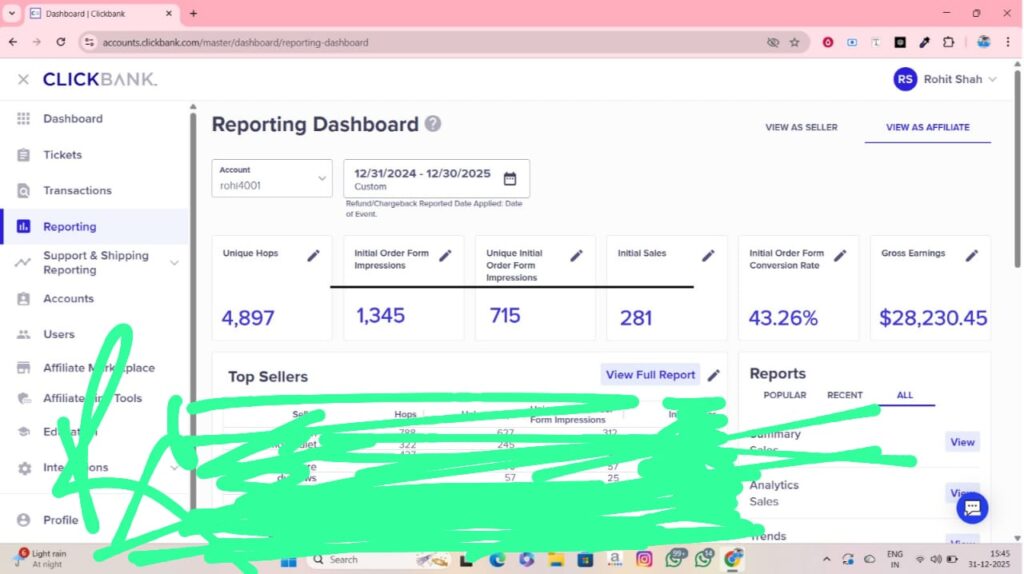Edit the Gross Earnings metric tile

coord(971,256)
